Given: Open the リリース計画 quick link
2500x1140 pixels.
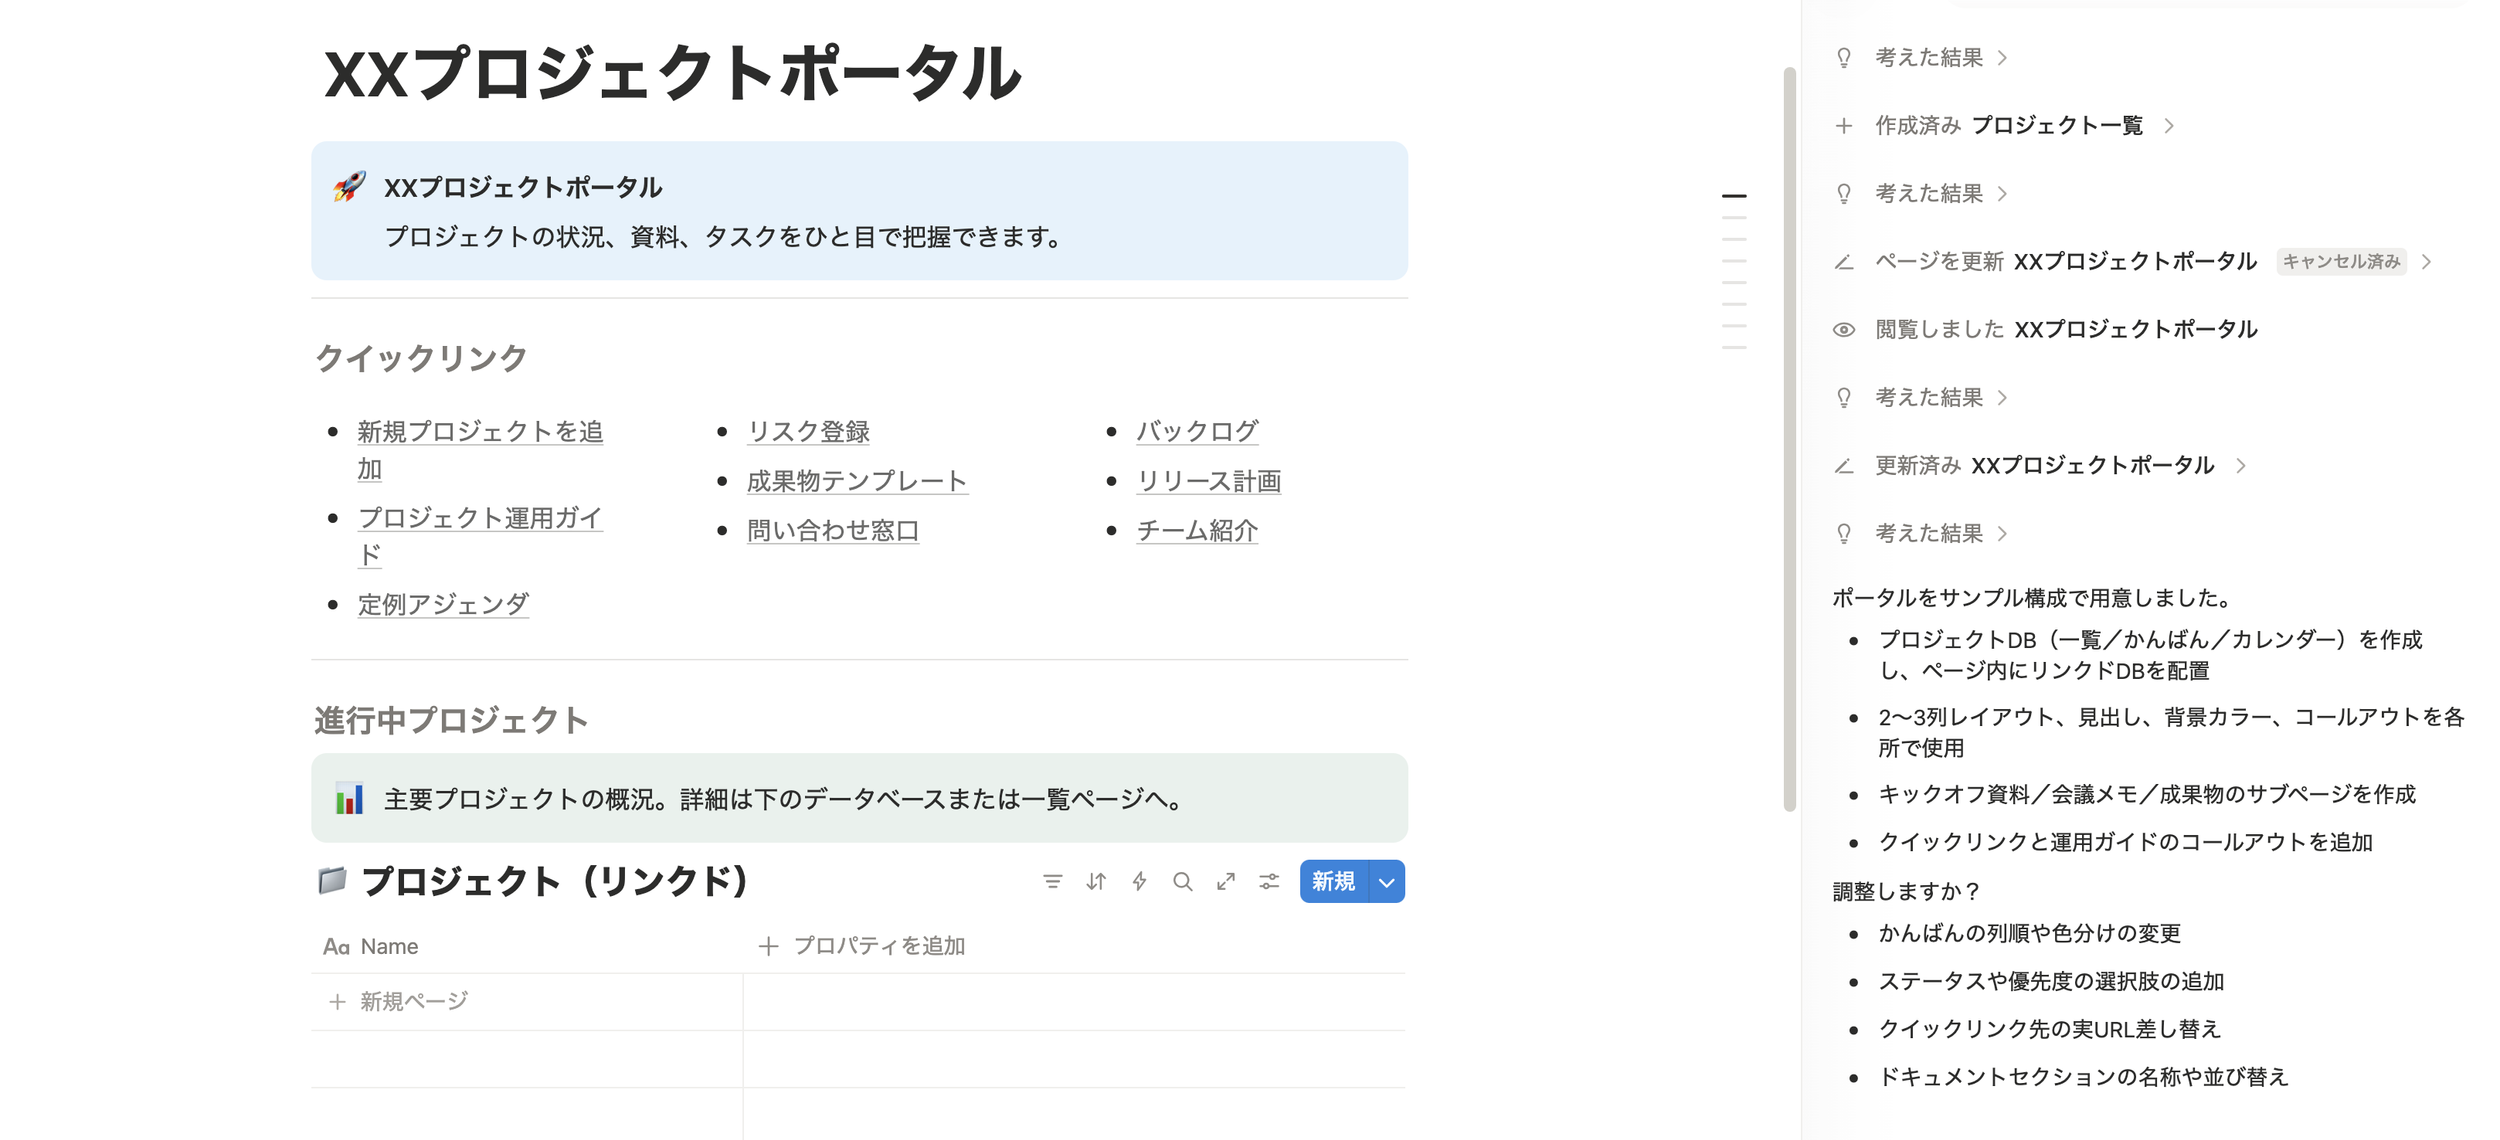Looking at the screenshot, I should 1208,481.
